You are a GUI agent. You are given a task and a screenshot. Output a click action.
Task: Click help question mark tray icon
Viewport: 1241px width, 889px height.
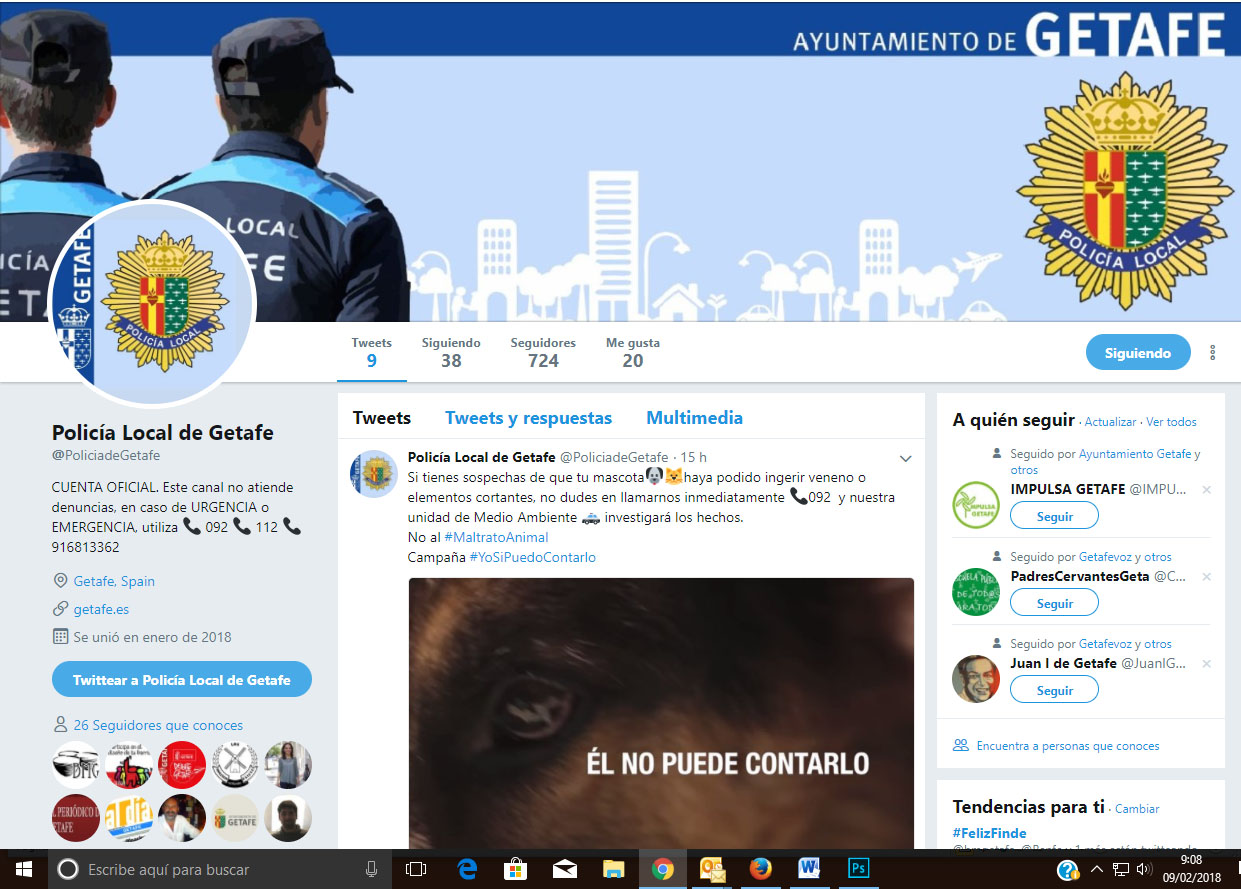click(x=1068, y=869)
